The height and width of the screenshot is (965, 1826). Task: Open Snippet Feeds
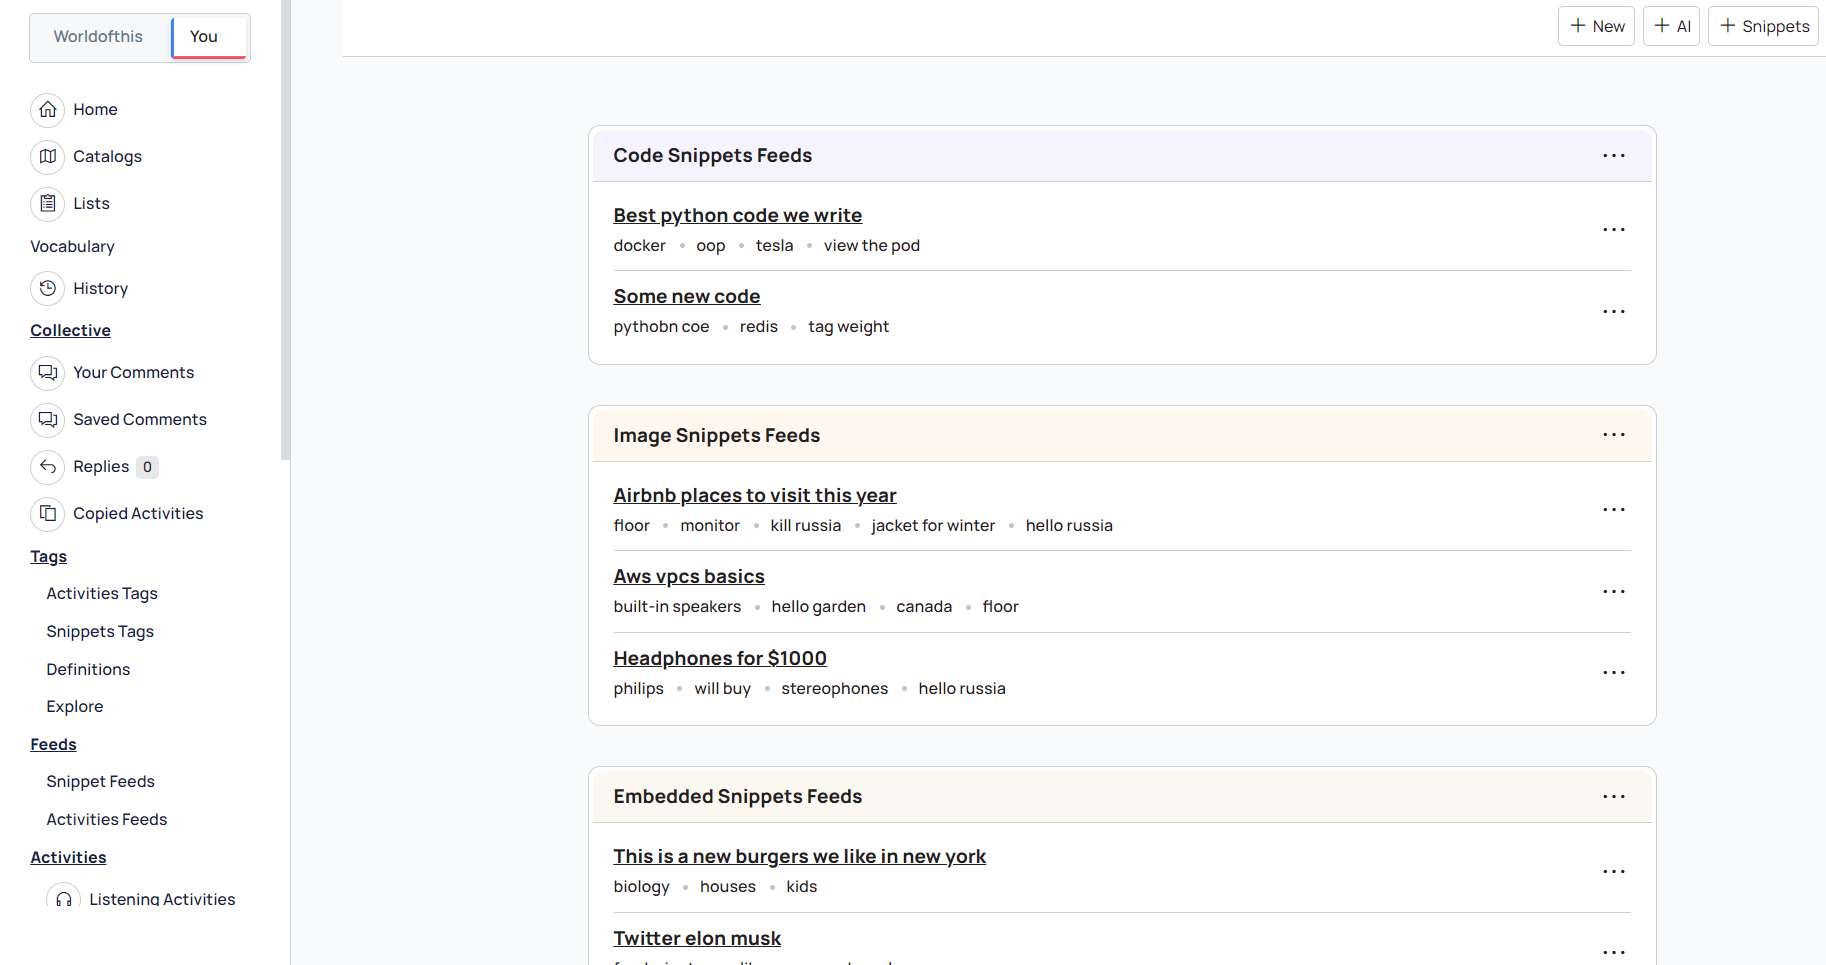[100, 782]
